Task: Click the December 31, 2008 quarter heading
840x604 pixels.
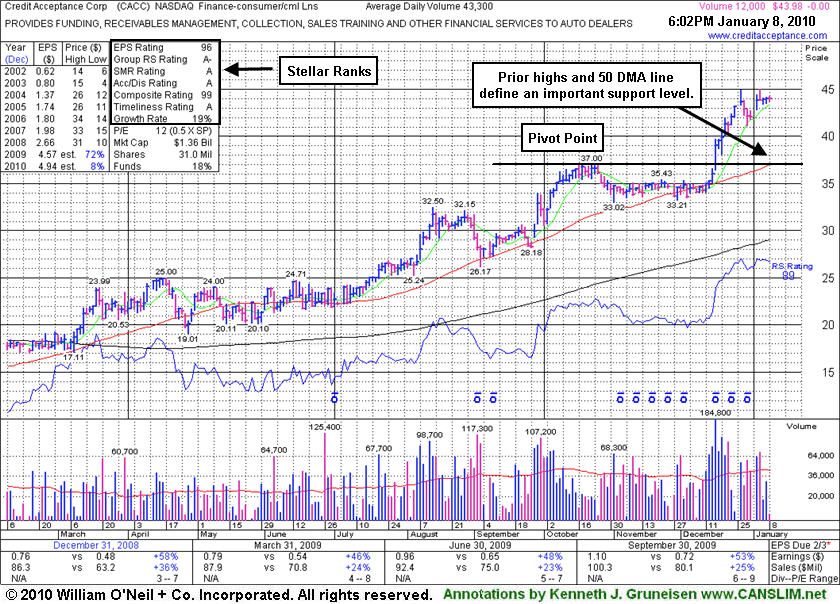Action: pyautogui.click(x=96, y=546)
